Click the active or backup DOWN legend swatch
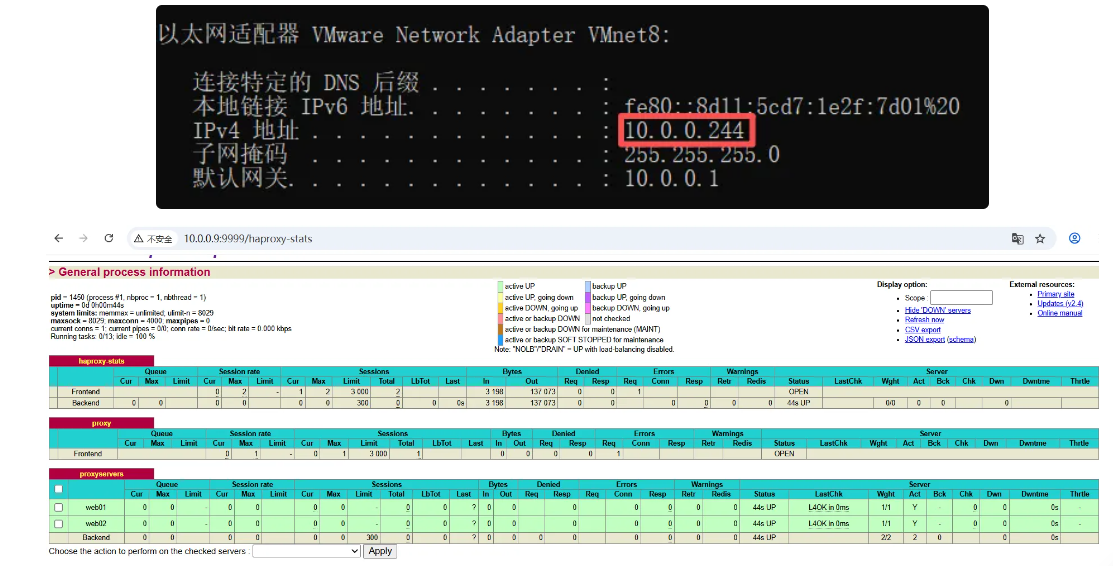This screenshot has width=1113, height=566. point(500,319)
